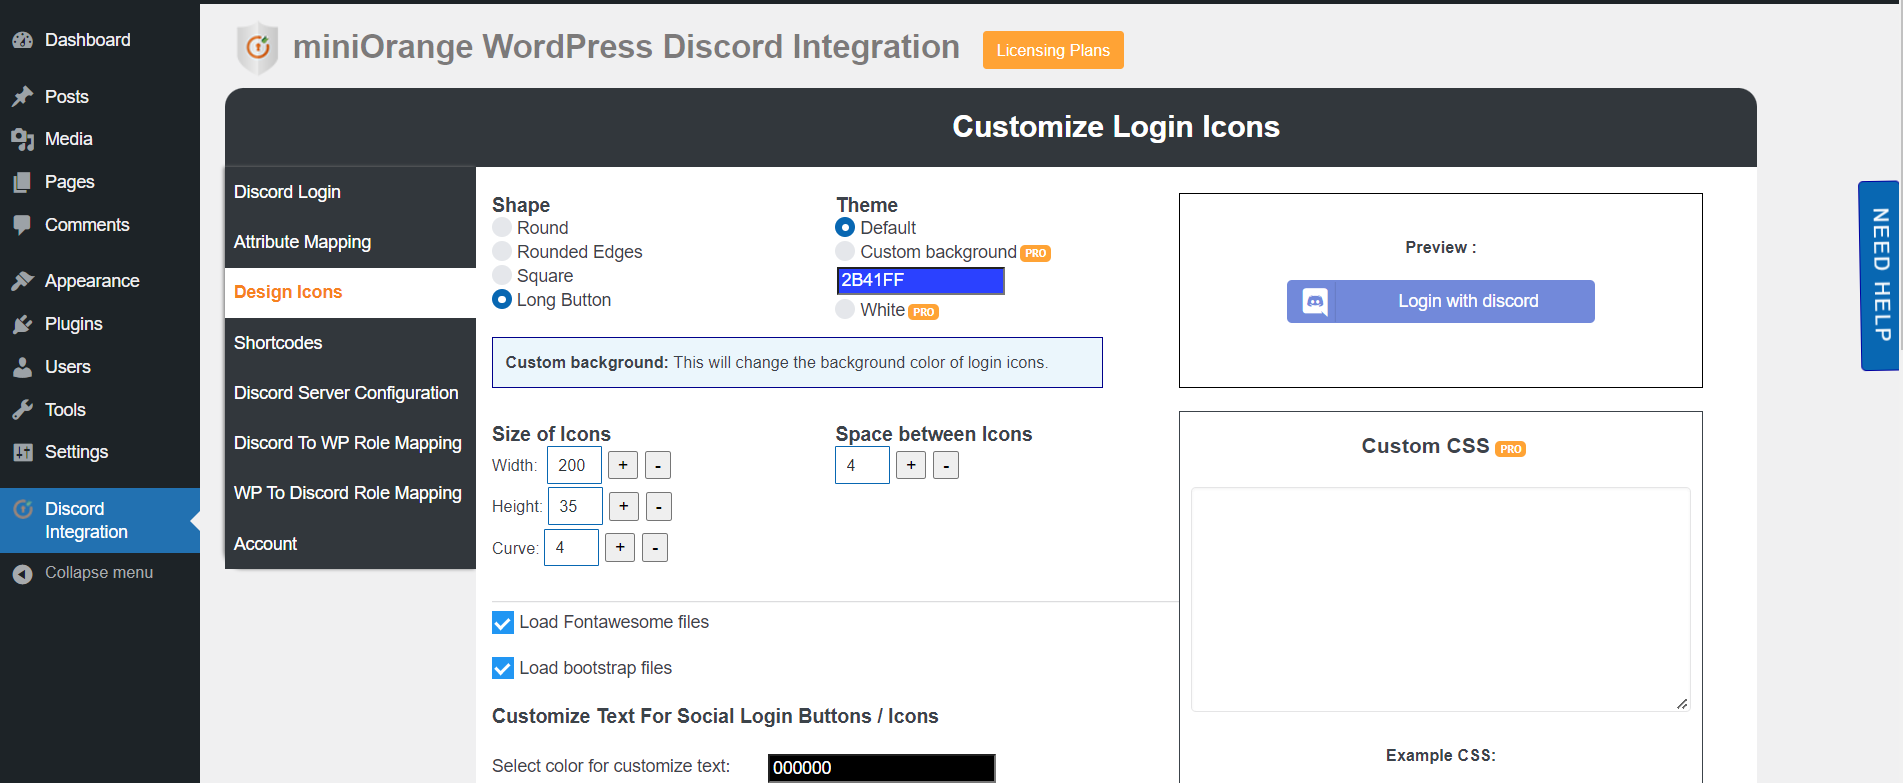Decrease Space between Icons with minus
Viewport: 1903px width, 783px height.
pyautogui.click(x=946, y=466)
